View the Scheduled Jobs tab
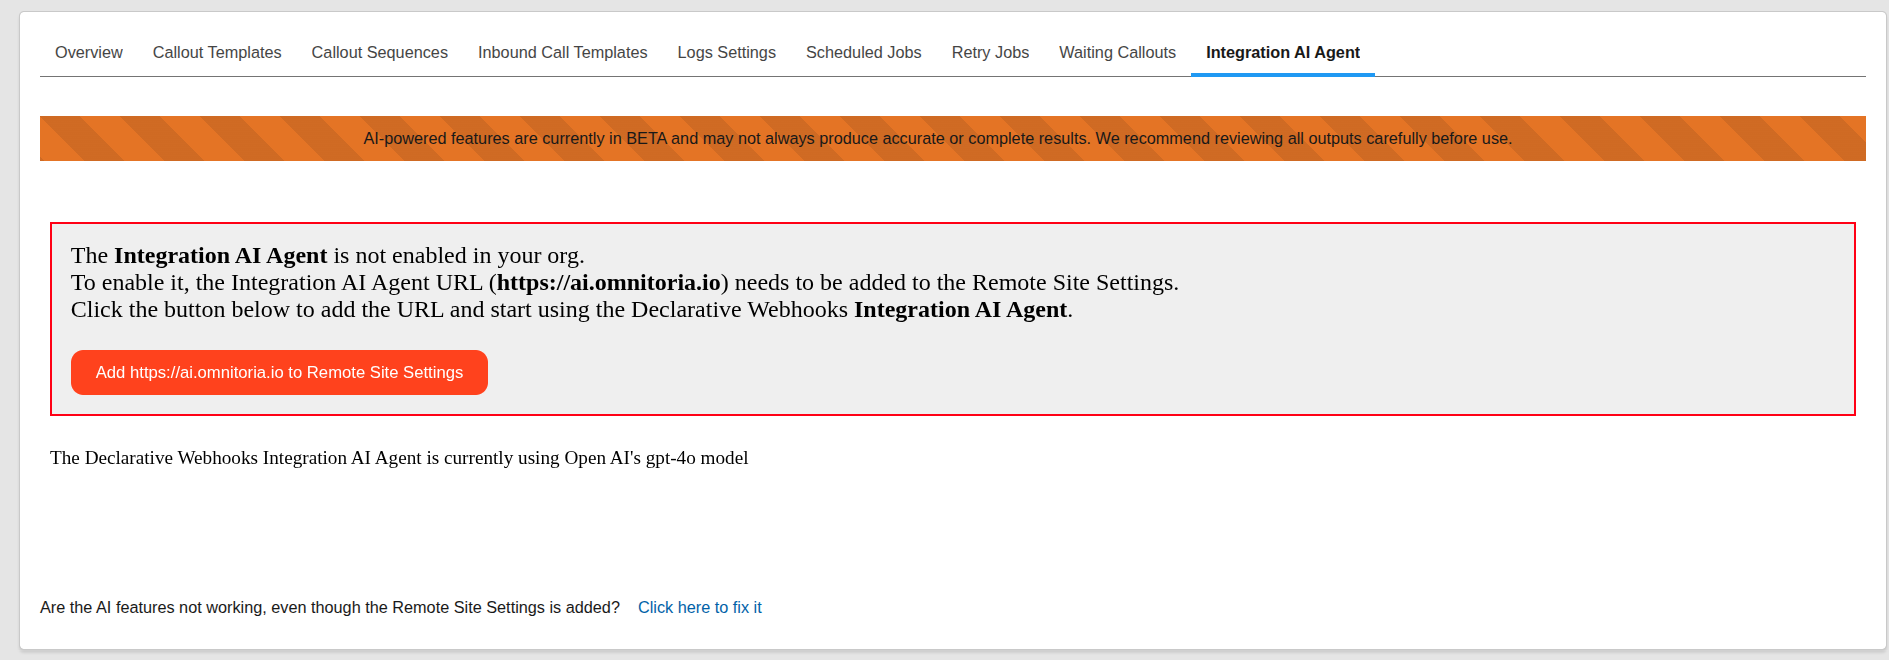Image resolution: width=1889 pixels, height=660 pixels. pyautogui.click(x=863, y=52)
